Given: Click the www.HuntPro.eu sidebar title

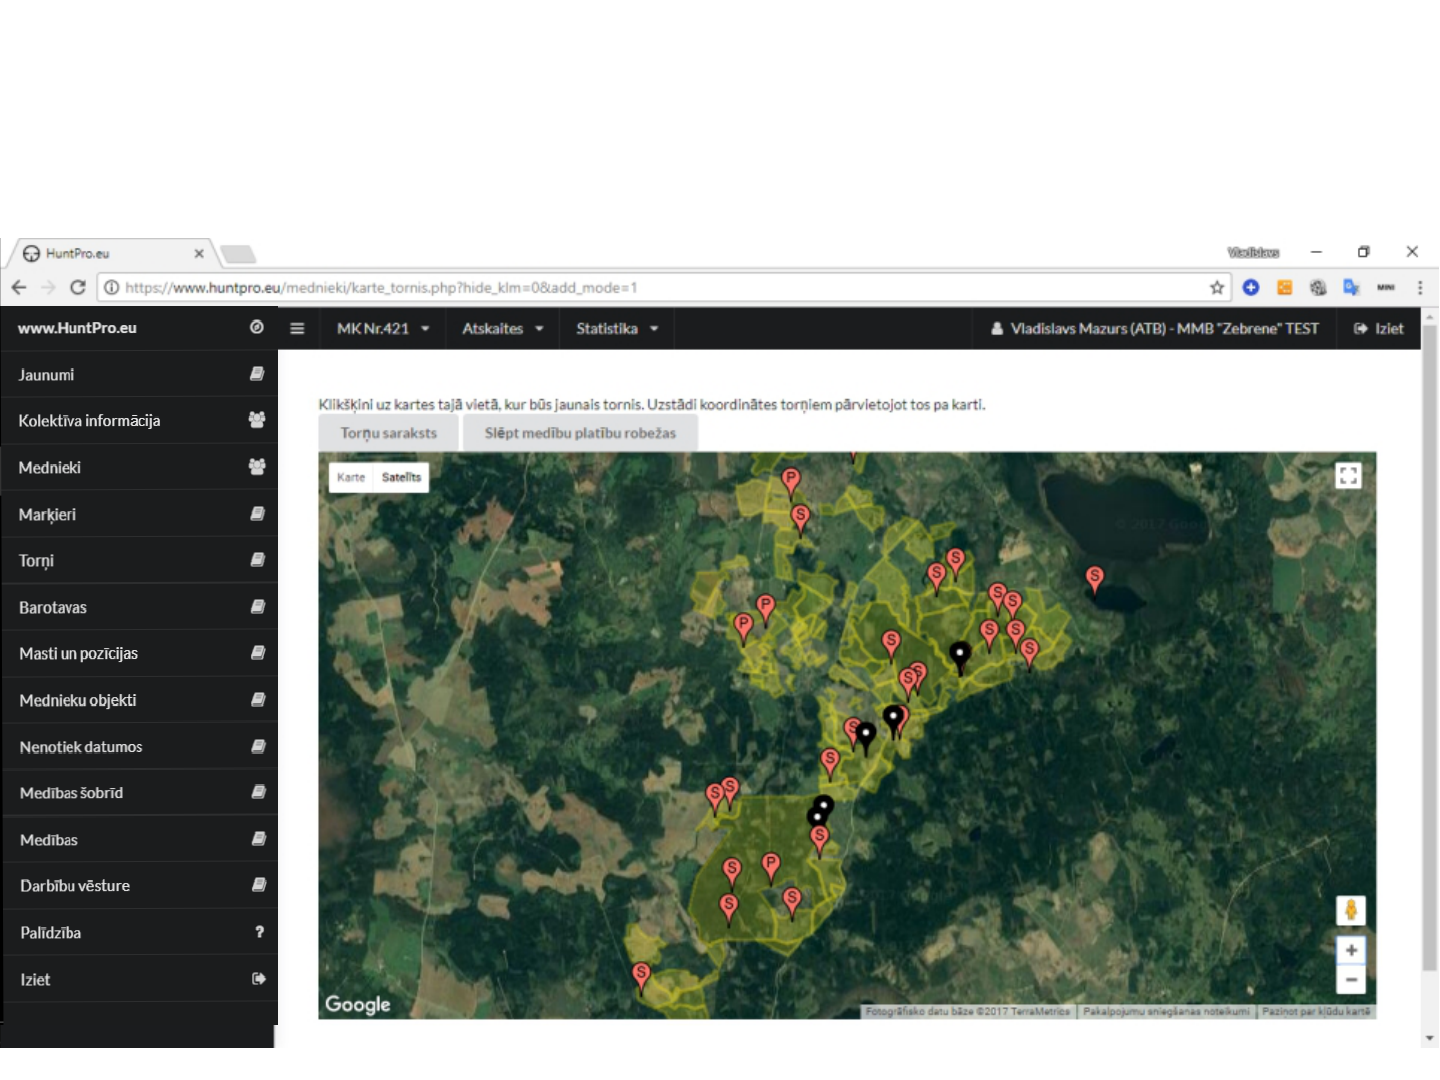Looking at the screenshot, I should (x=77, y=328).
